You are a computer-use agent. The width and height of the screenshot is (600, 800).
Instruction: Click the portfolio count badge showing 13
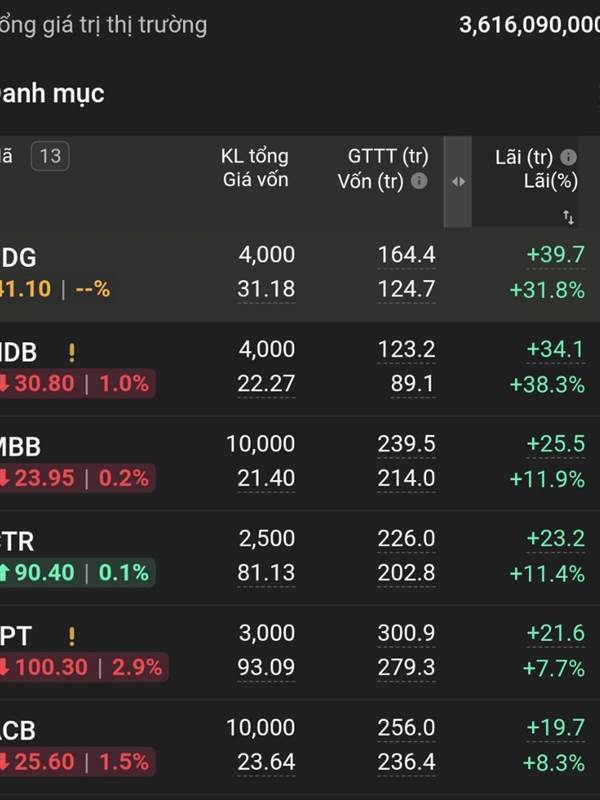pyautogui.click(x=50, y=156)
